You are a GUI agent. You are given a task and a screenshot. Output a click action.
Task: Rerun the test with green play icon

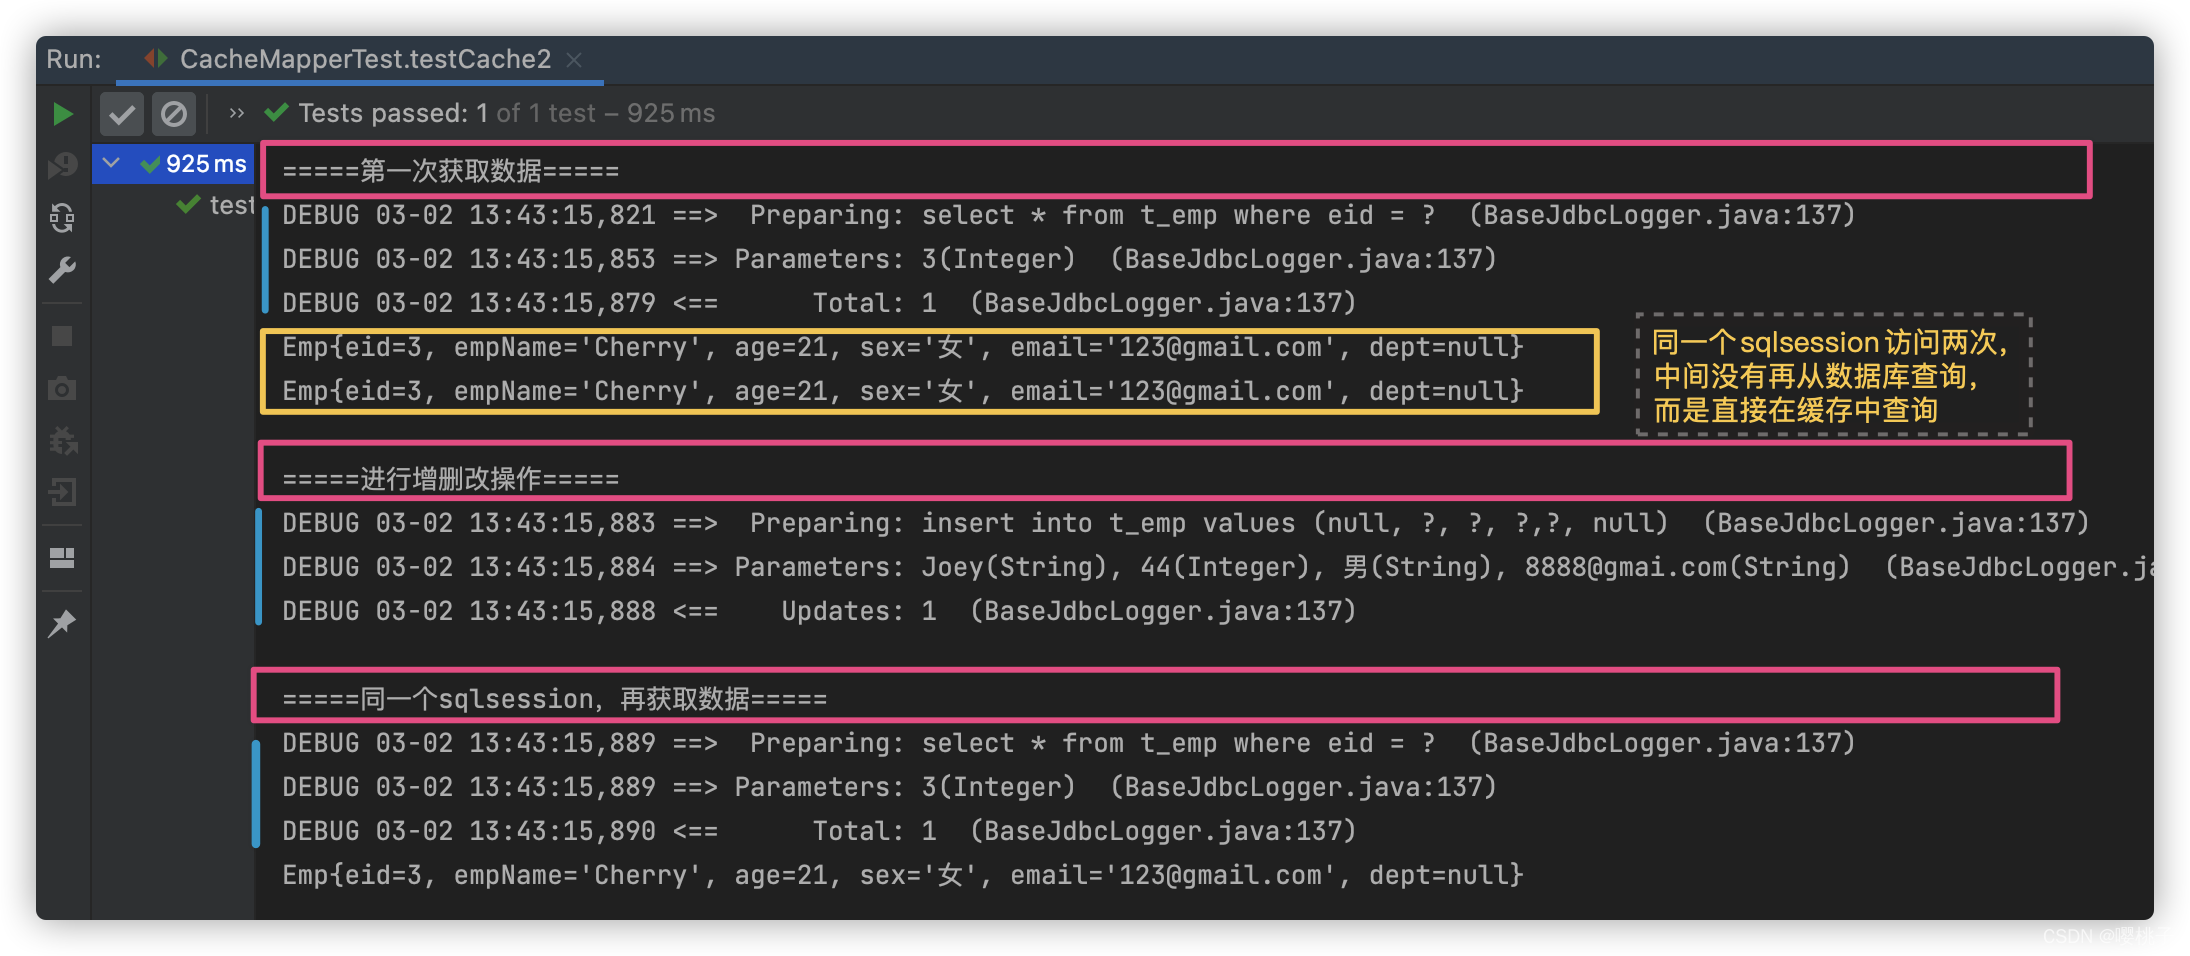coord(62,114)
